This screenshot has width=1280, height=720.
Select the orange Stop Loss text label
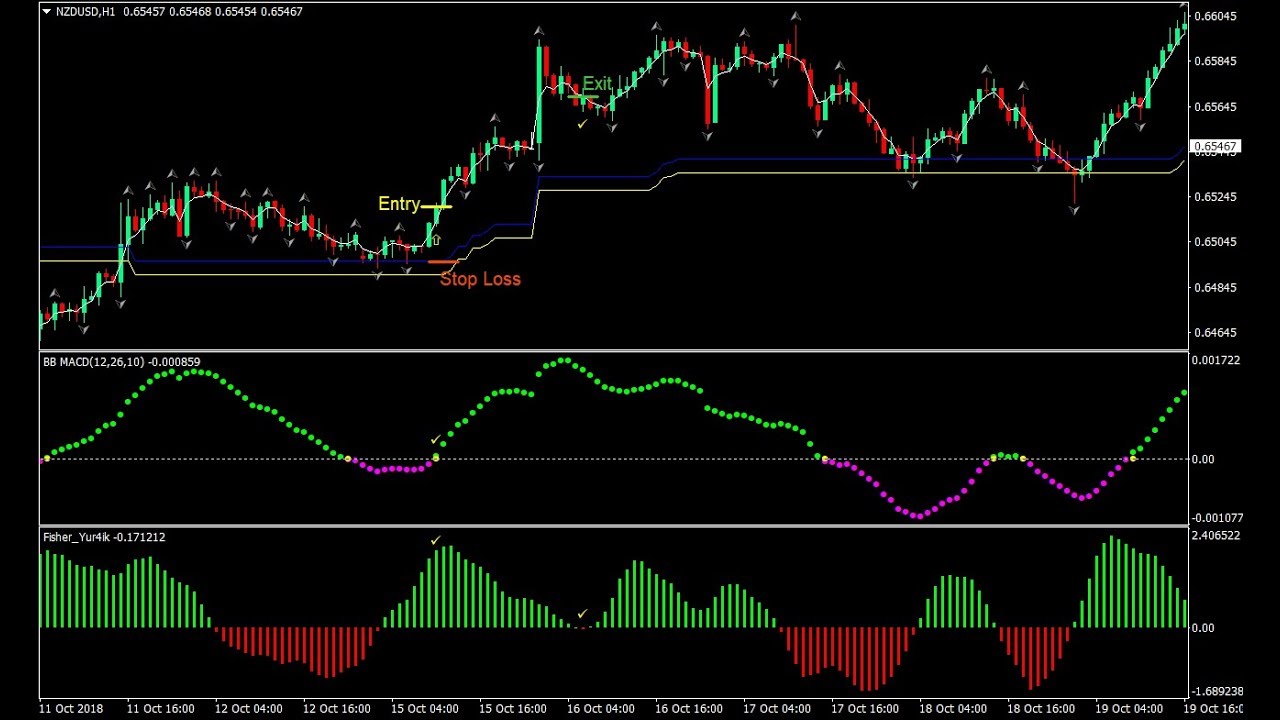coord(480,279)
